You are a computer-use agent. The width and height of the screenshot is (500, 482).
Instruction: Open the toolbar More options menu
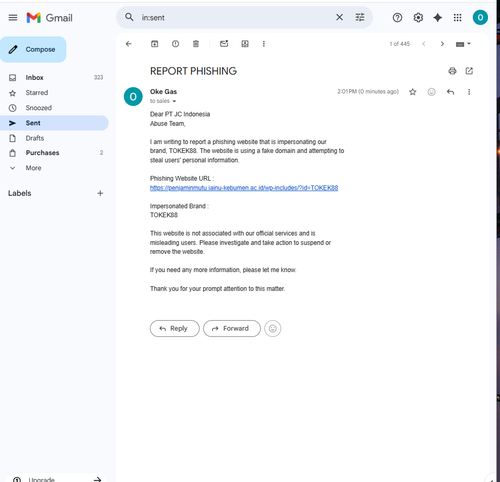tap(264, 44)
